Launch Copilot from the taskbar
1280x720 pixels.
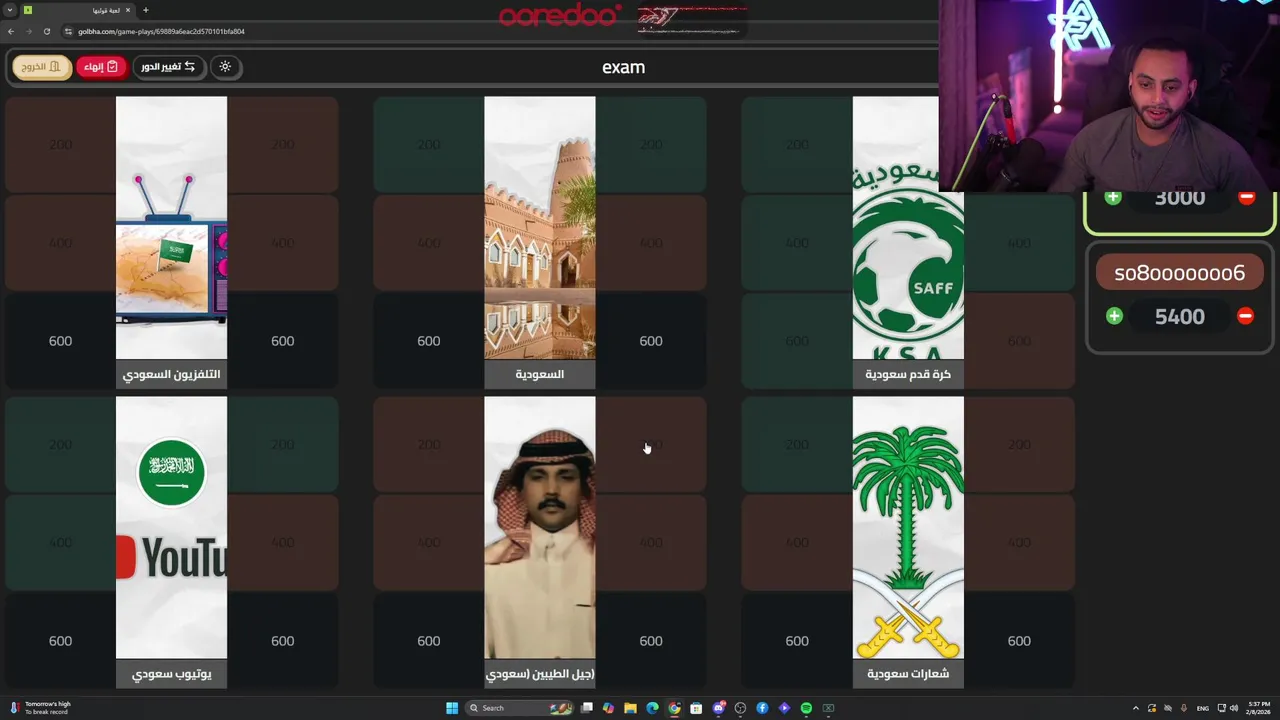coord(608,708)
